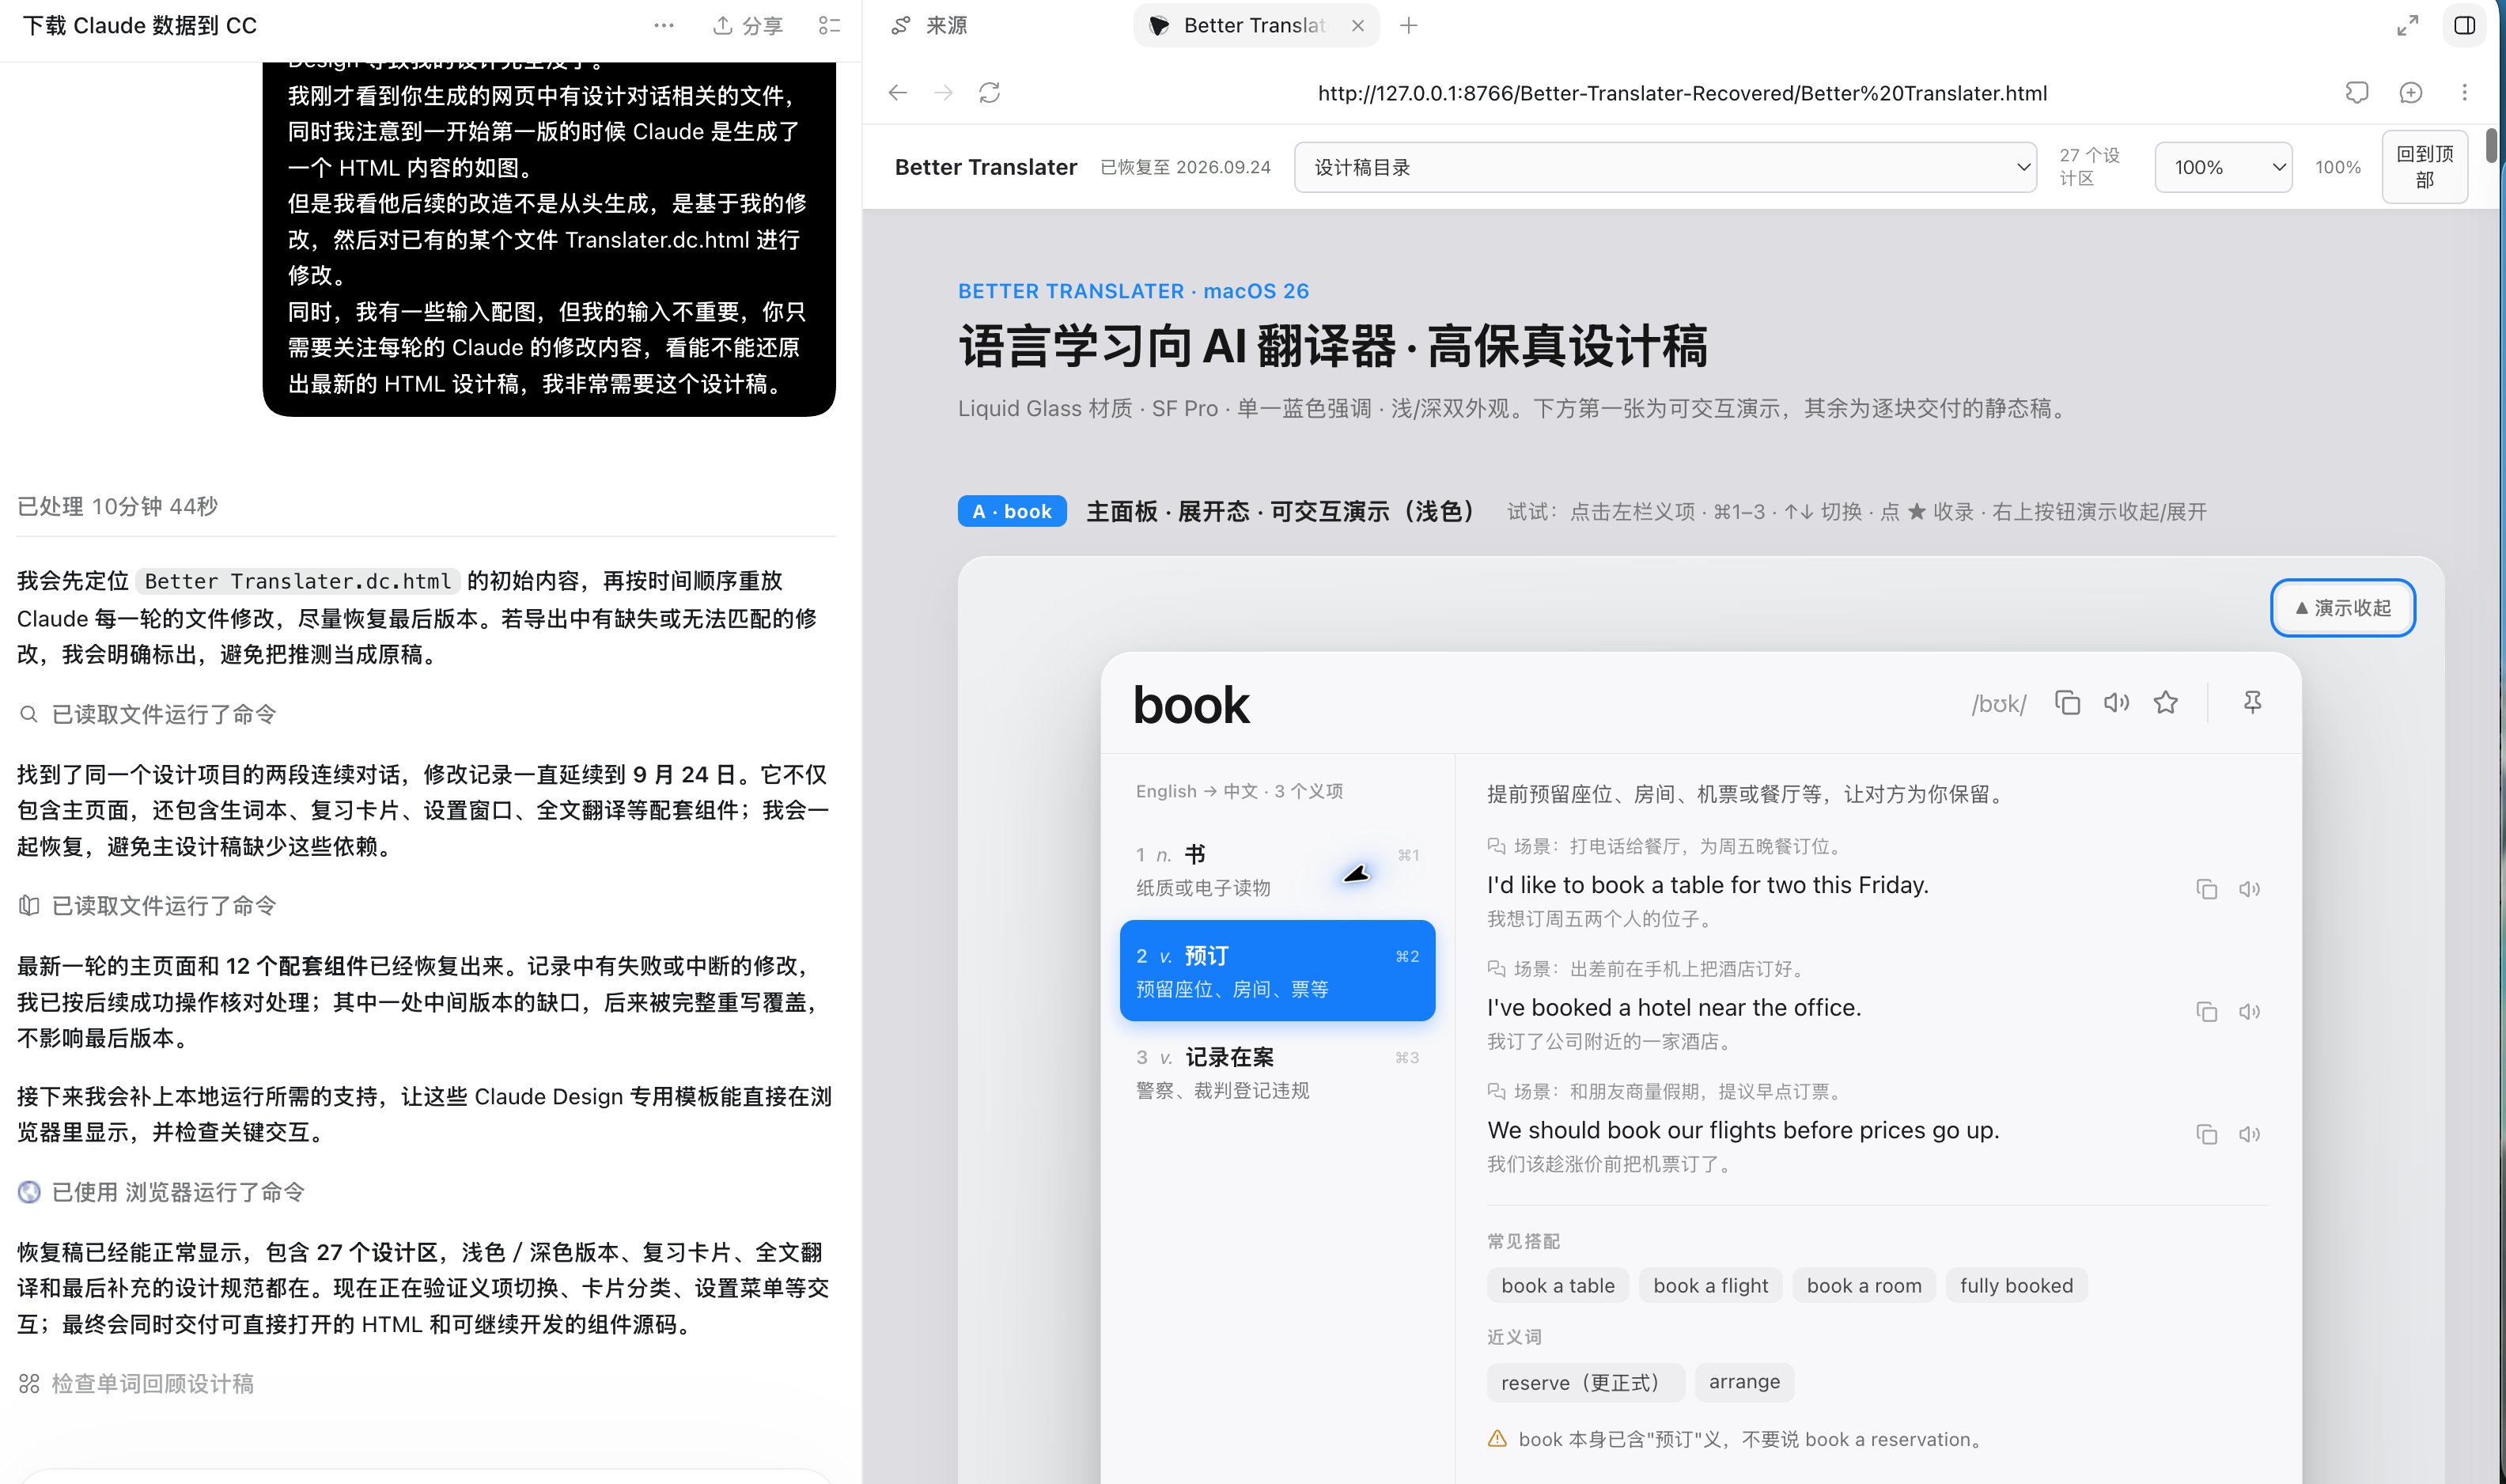The image size is (2506, 1484).
Task: Go forward in embedded browser
Action: coord(943,93)
